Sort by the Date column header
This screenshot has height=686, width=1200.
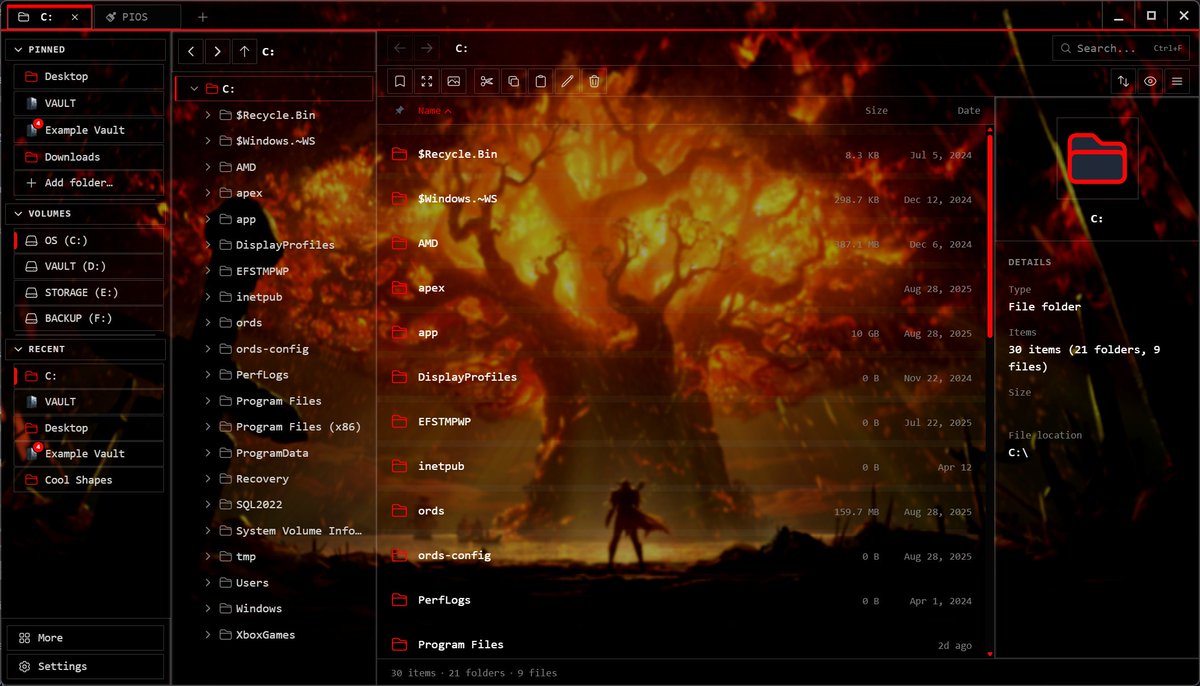[968, 111]
